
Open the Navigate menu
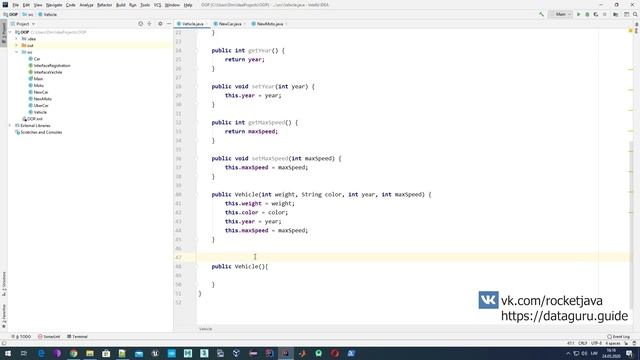pyautogui.click(x=53, y=5)
